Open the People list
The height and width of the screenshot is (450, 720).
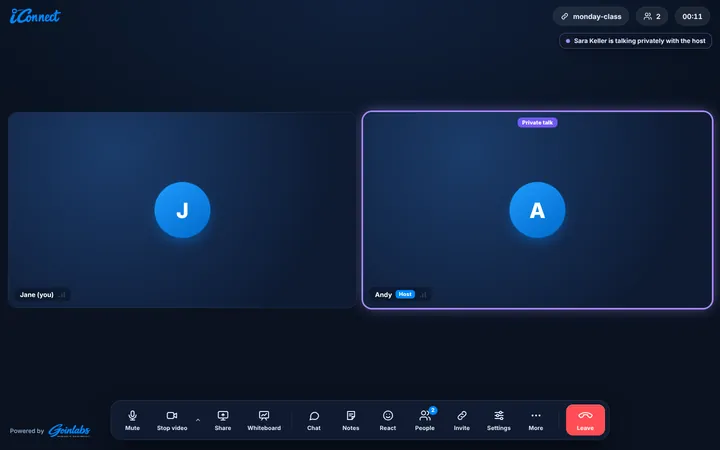tap(425, 420)
